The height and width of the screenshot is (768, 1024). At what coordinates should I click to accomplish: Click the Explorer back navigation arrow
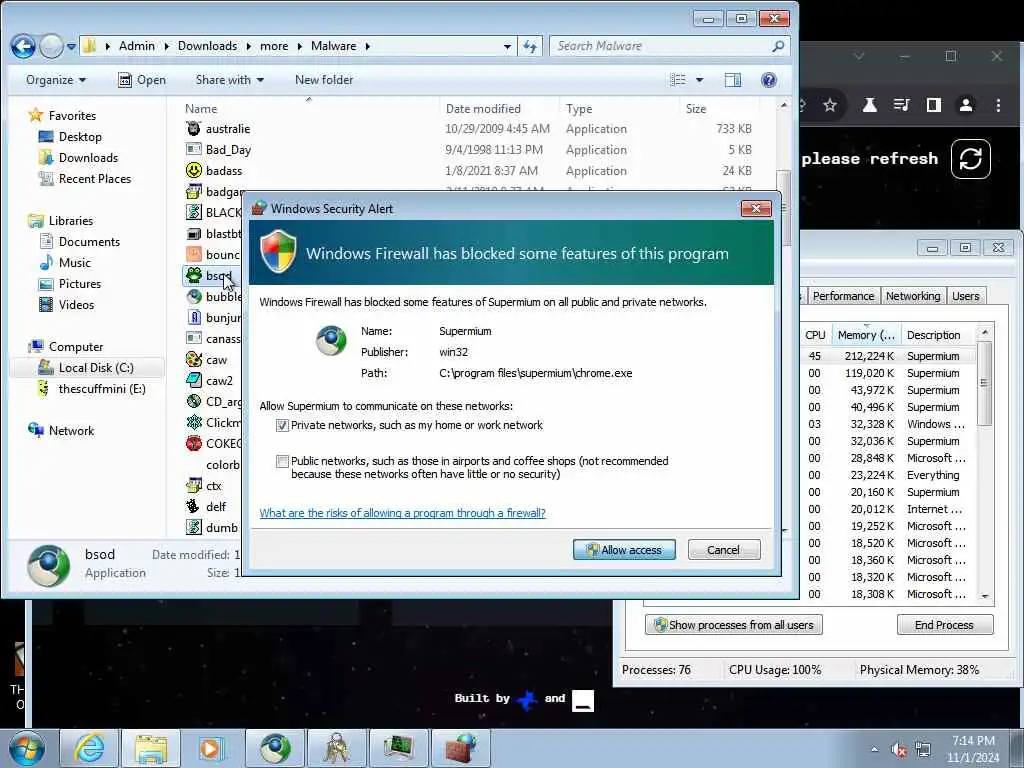(x=23, y=46)
